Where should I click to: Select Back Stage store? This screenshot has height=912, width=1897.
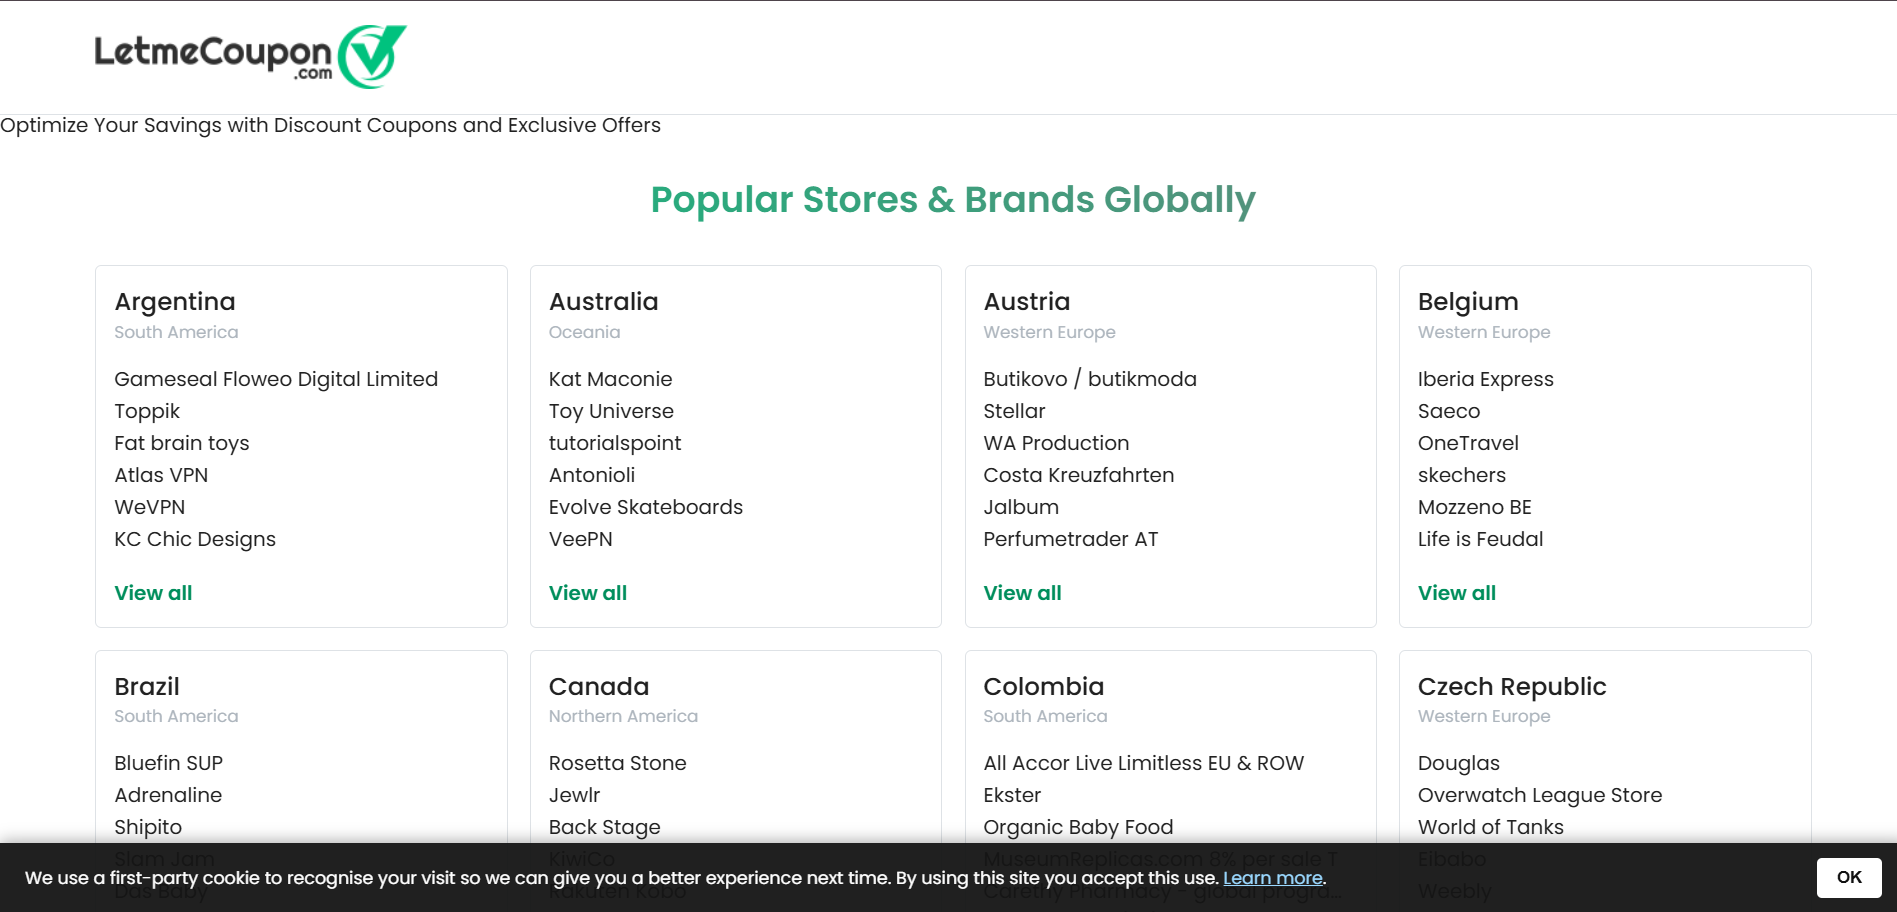coord(605,827)
